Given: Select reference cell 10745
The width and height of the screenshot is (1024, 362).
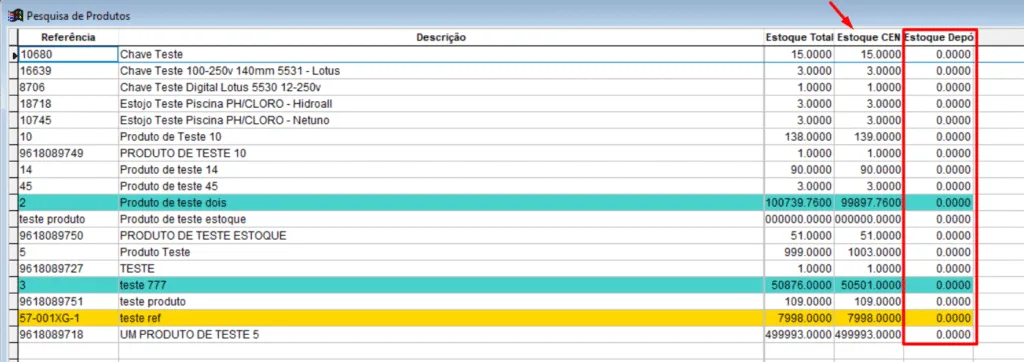Looking at the screenshot, I should coord(68,121).
